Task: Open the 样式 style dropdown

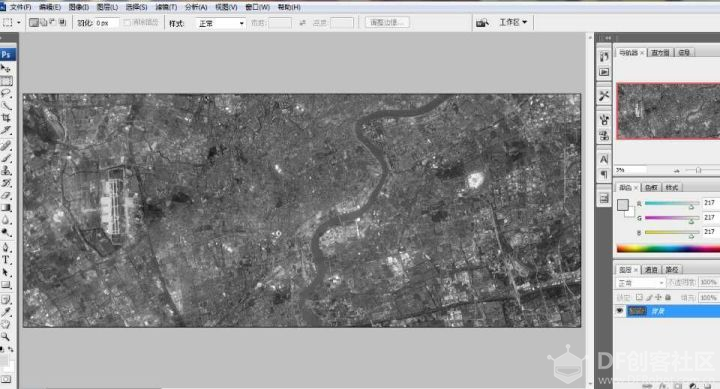Action: (221, 23)
